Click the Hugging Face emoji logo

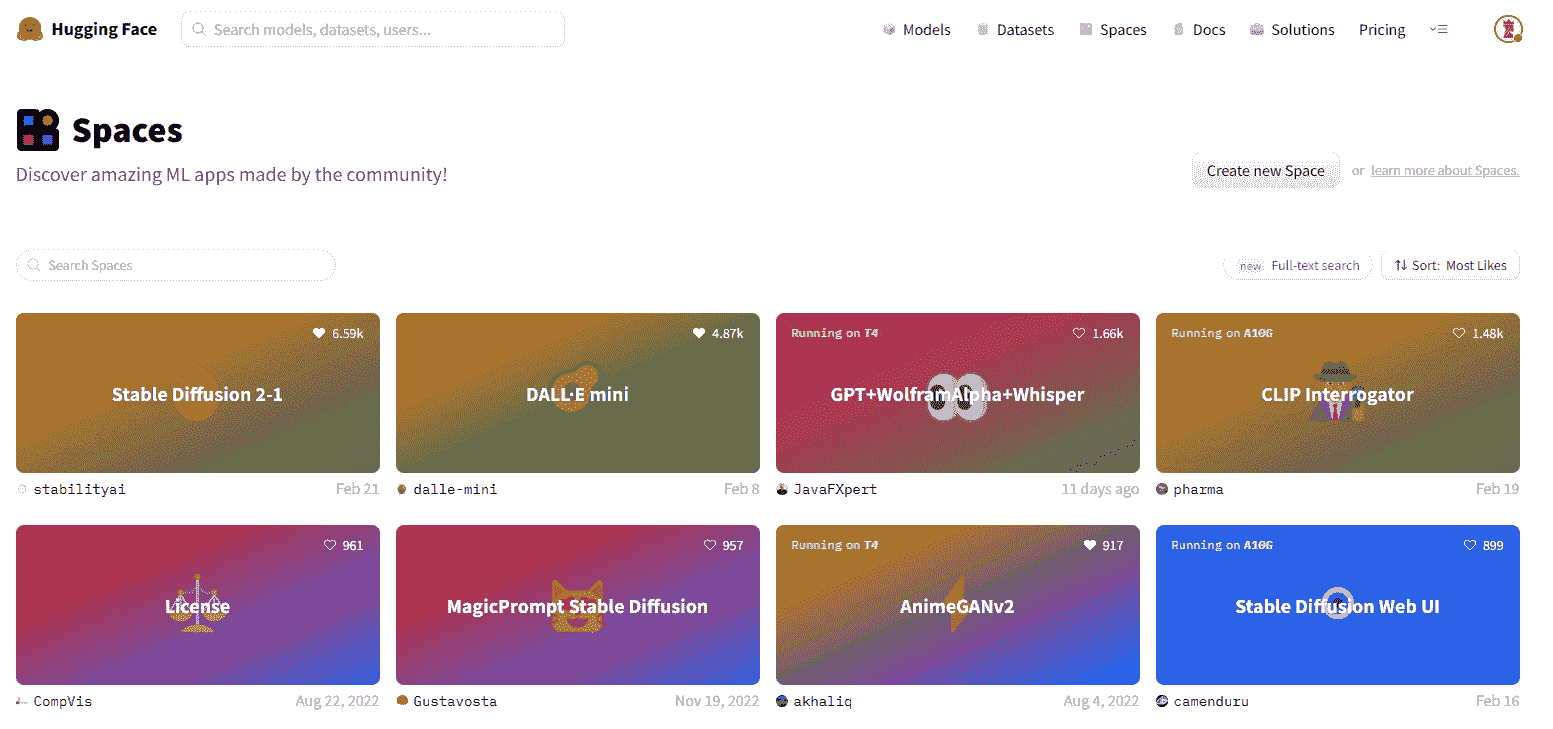[x=30, y=29]
